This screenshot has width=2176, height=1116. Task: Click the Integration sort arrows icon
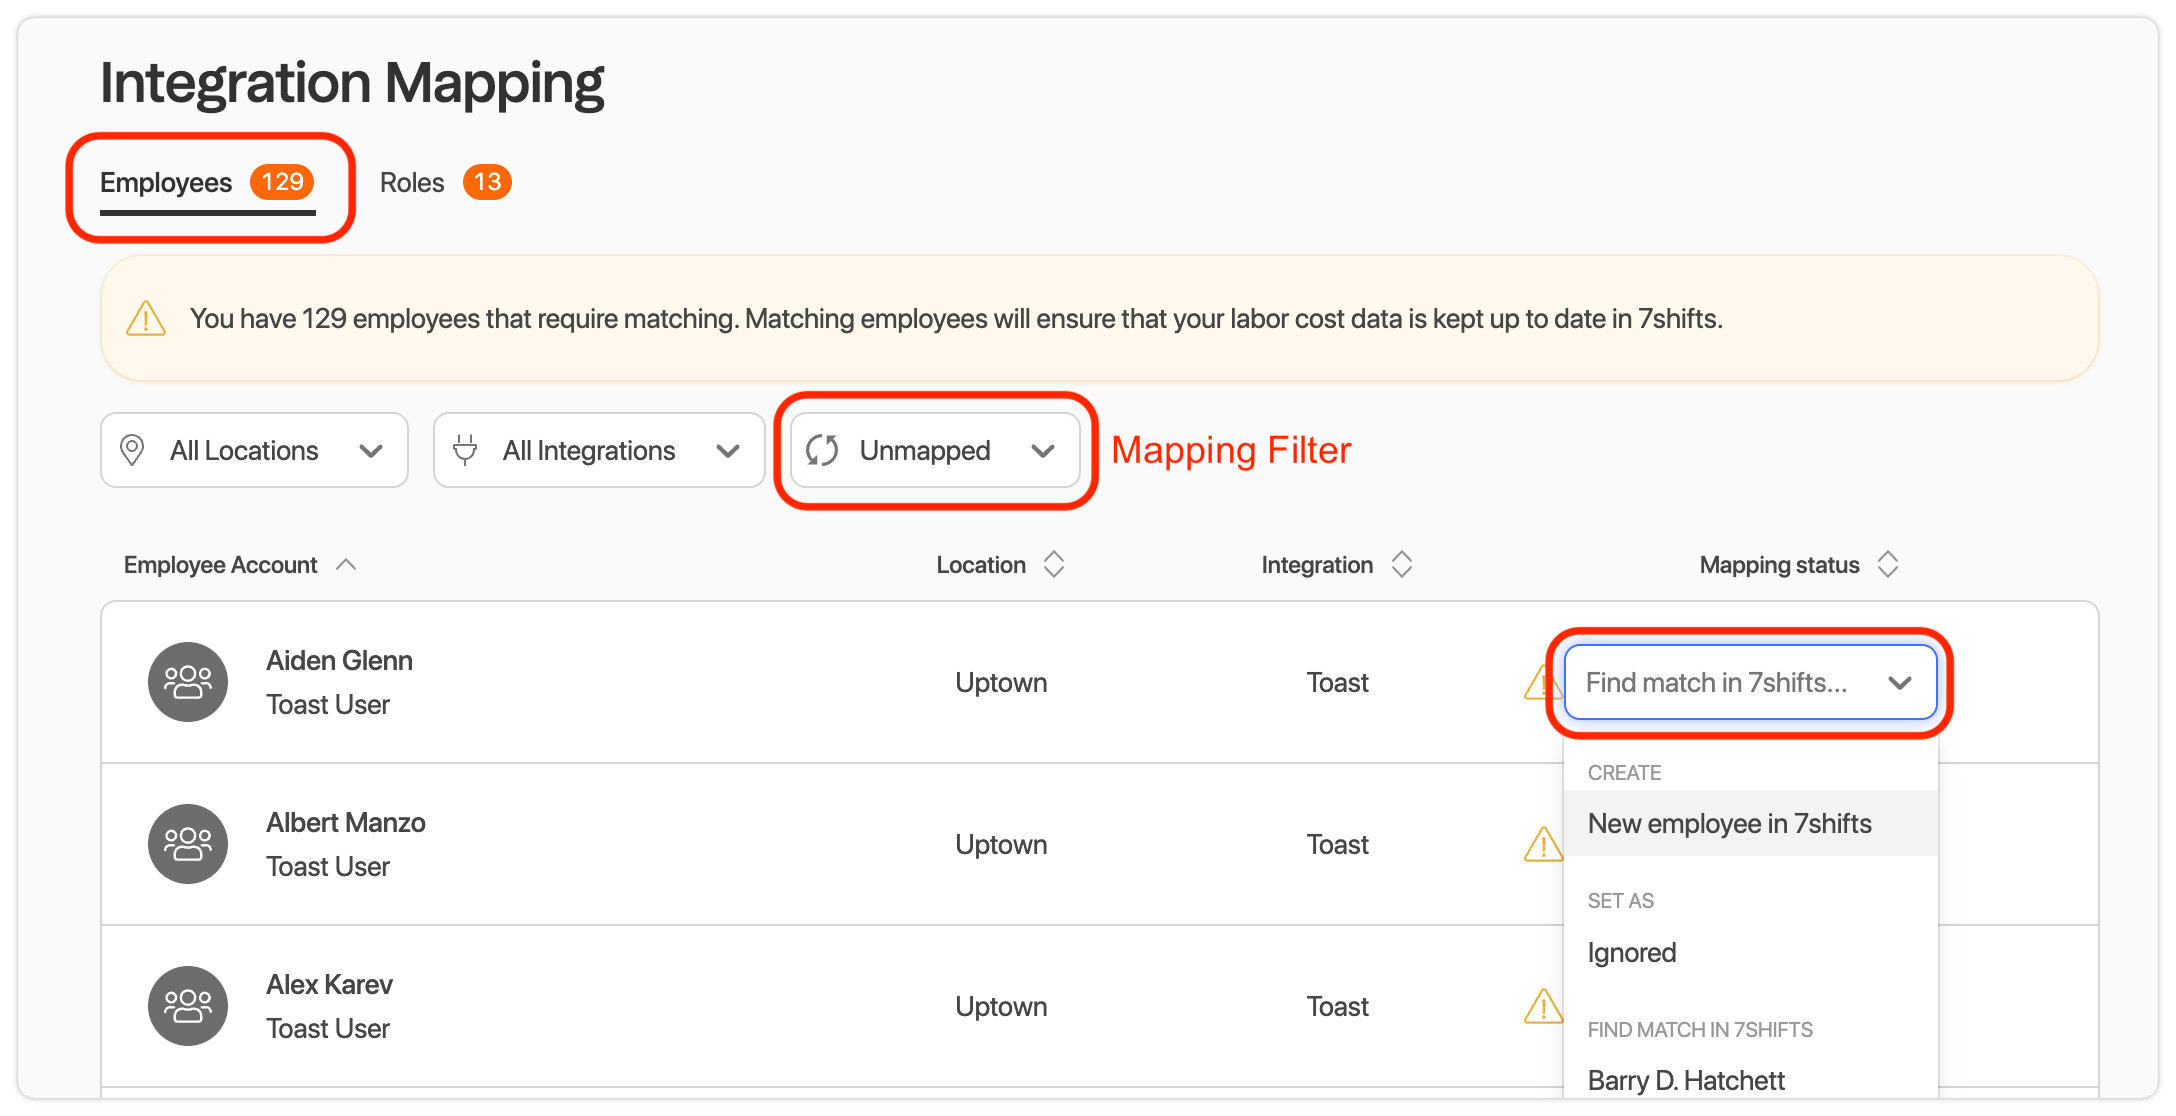coord(1402,565)
